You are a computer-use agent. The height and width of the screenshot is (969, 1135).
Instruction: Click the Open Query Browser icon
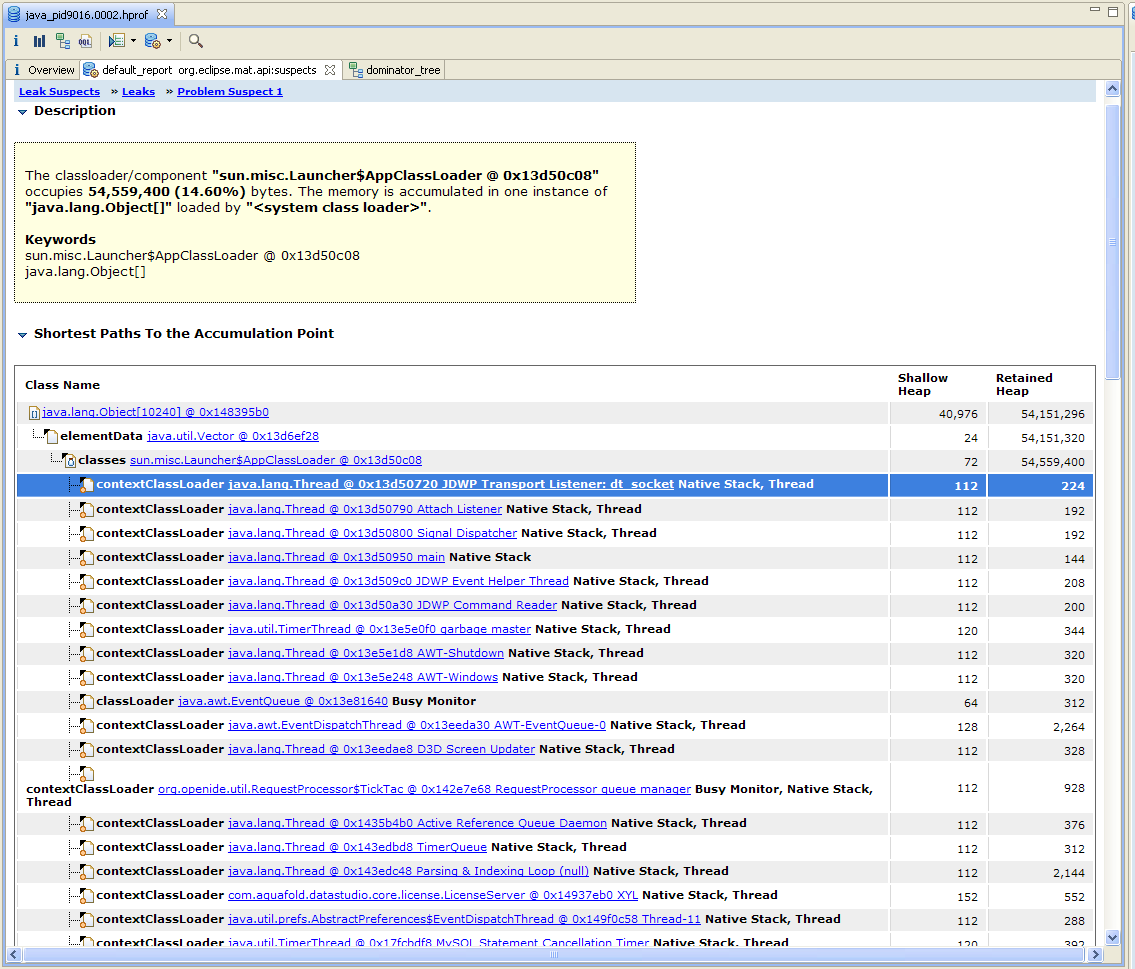click(x=153, y=41)
